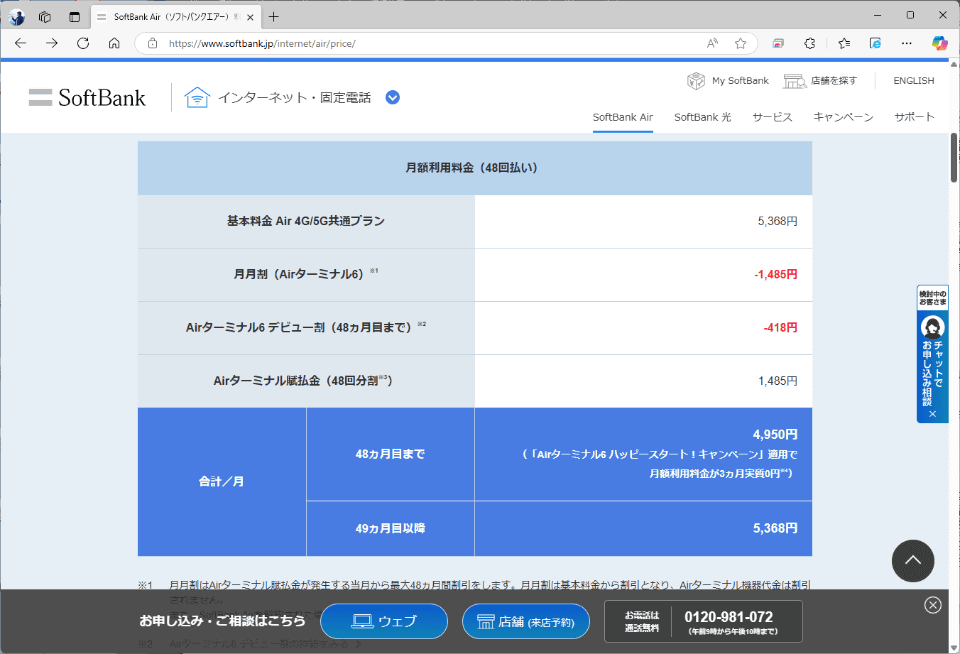Click the browser Back arrow
This screenshot has width=960, height=654.
[x=20, y=43]
